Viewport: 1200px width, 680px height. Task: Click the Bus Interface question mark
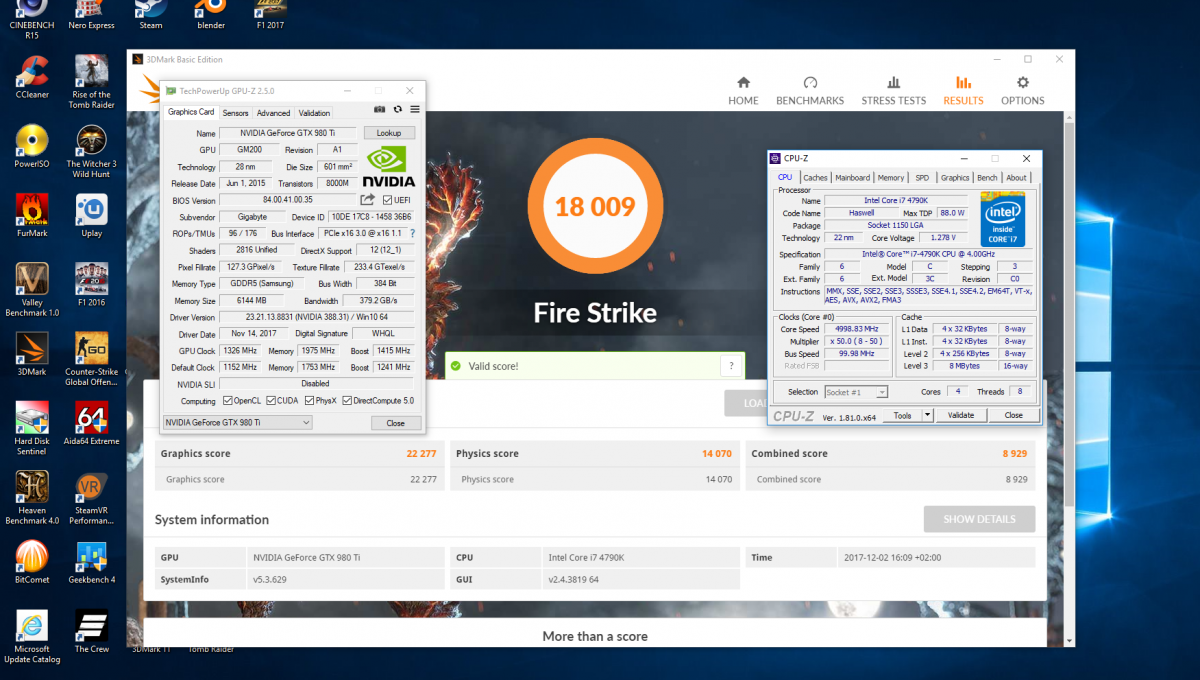[412, 233]
